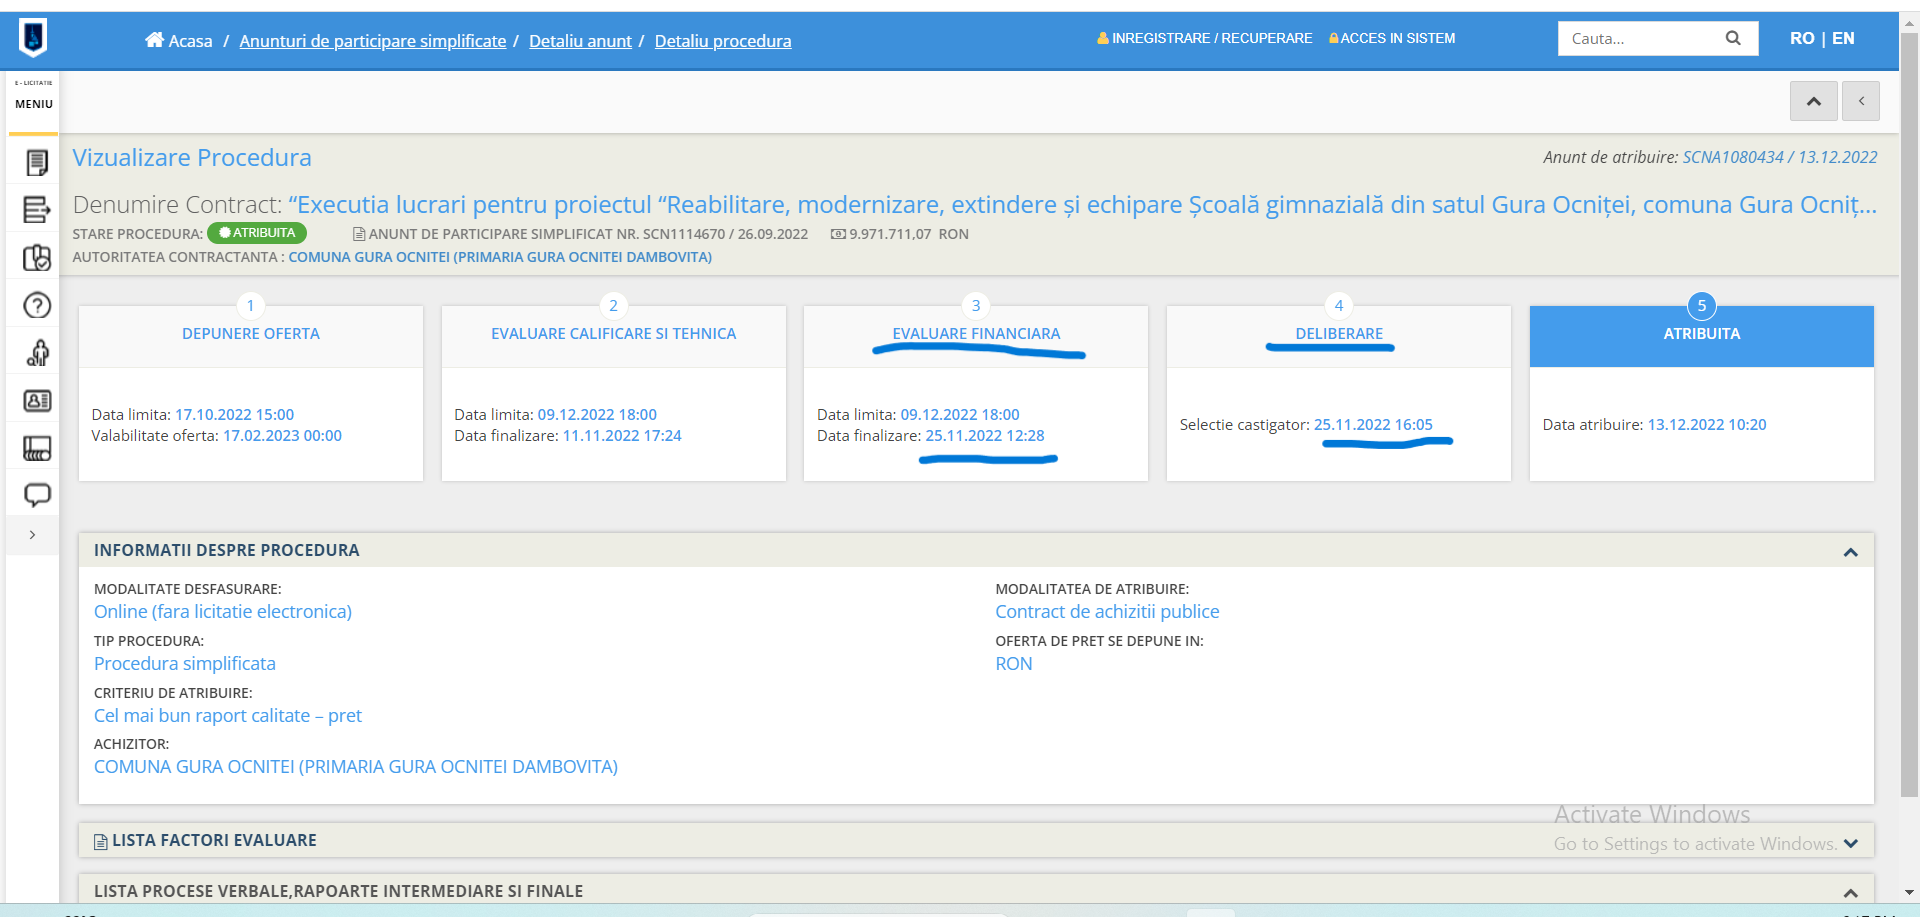The height and width of the screenshot is (917, 1920).
Task: Expand the sidebar with the arrow chevron
Action: click(x=32, y=535)
